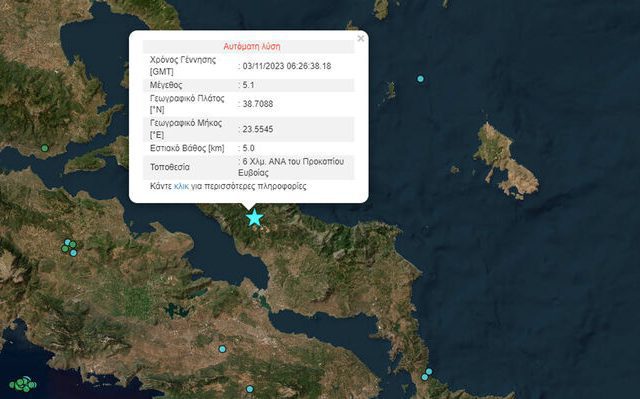Close the earthquake info popup
The image size is (640, 399).
click(x=360, y=38)
